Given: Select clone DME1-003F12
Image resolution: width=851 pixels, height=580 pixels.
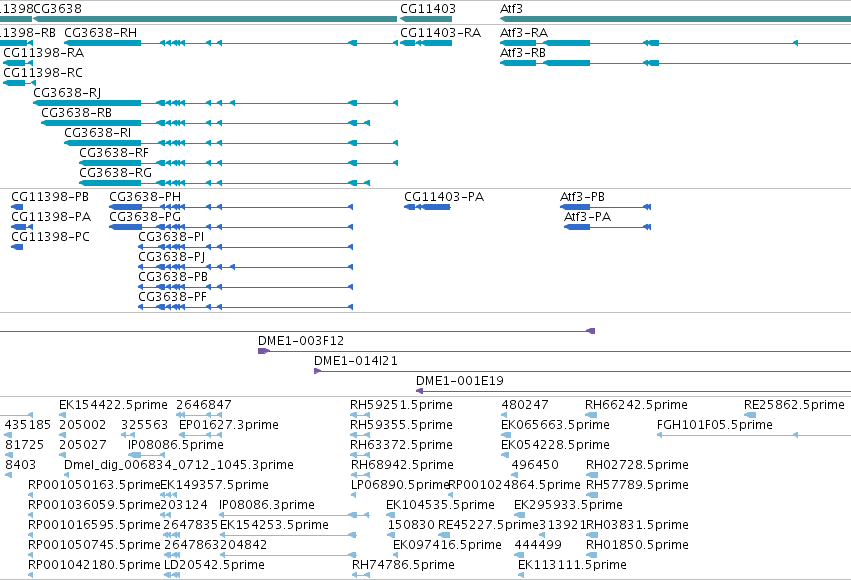Looking at the screenshot, I should point(301,341).
